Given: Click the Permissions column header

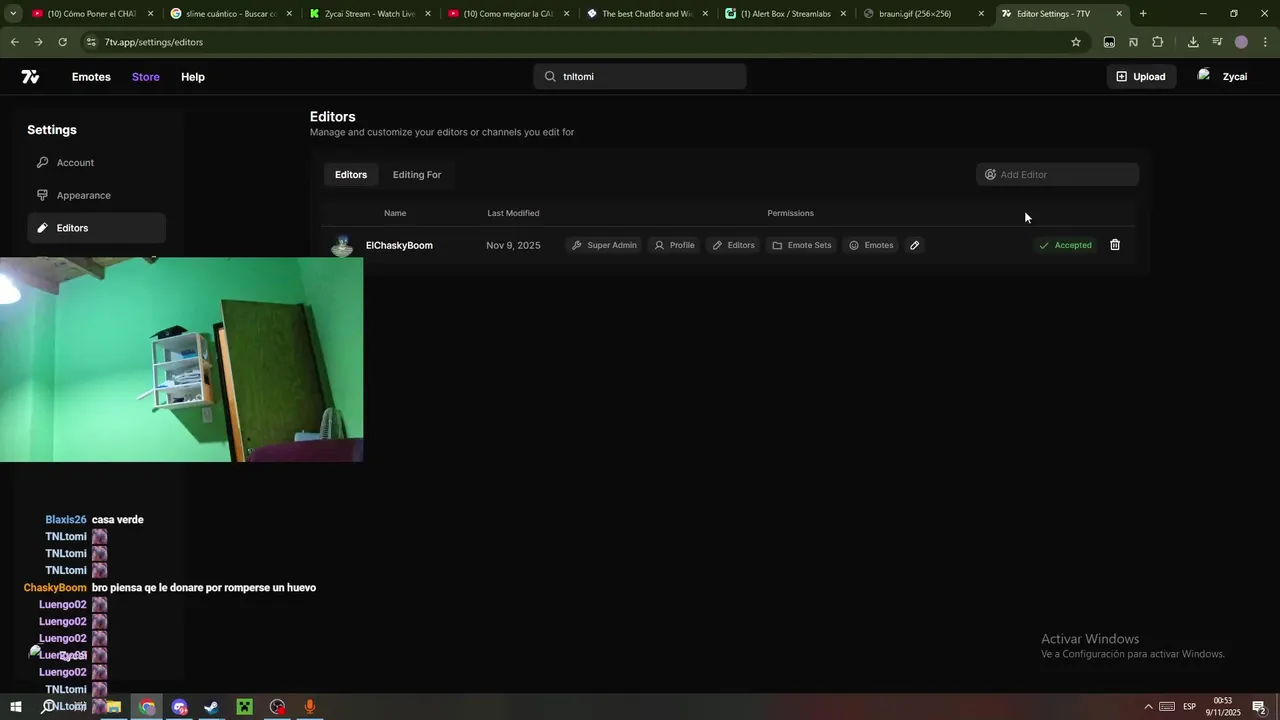Looking at the screenshot, I should [790, 213].
